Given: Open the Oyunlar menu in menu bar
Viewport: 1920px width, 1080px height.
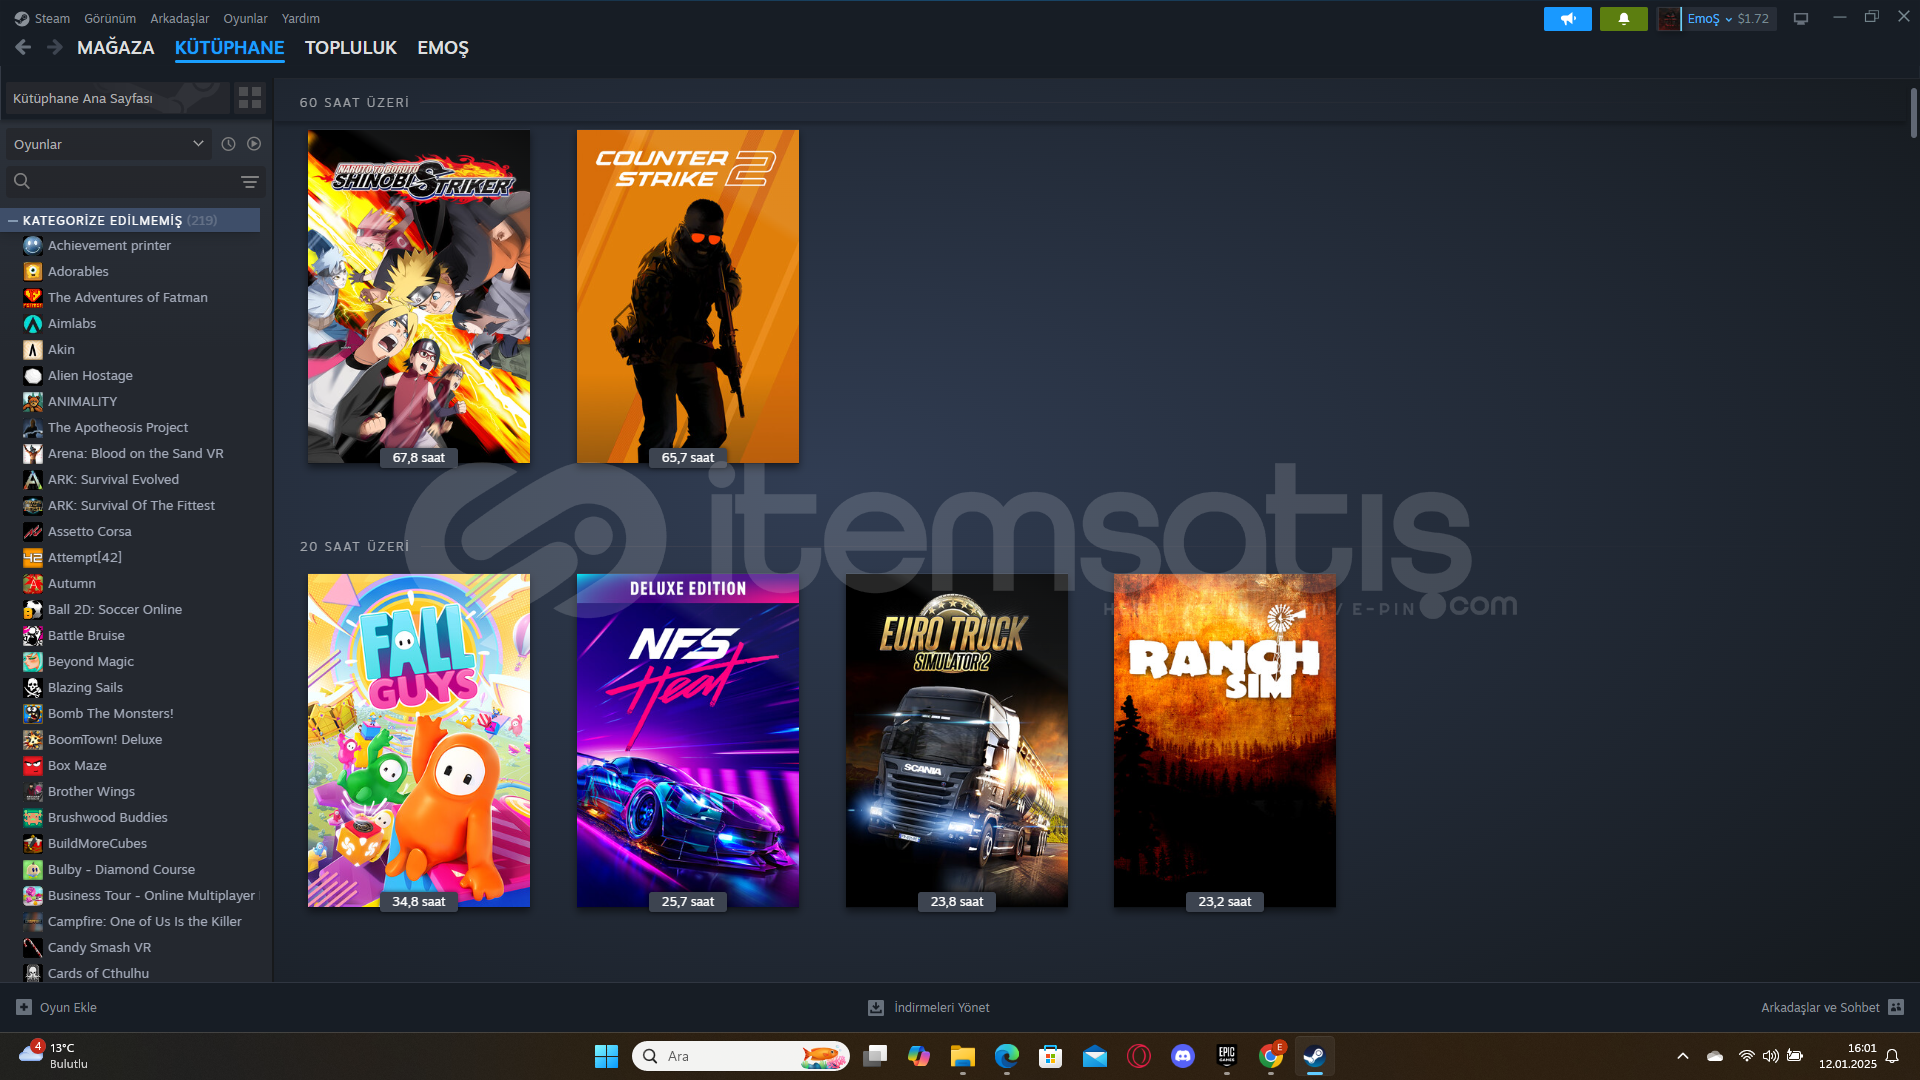Looking at the screenshot, I should (245, 18).
